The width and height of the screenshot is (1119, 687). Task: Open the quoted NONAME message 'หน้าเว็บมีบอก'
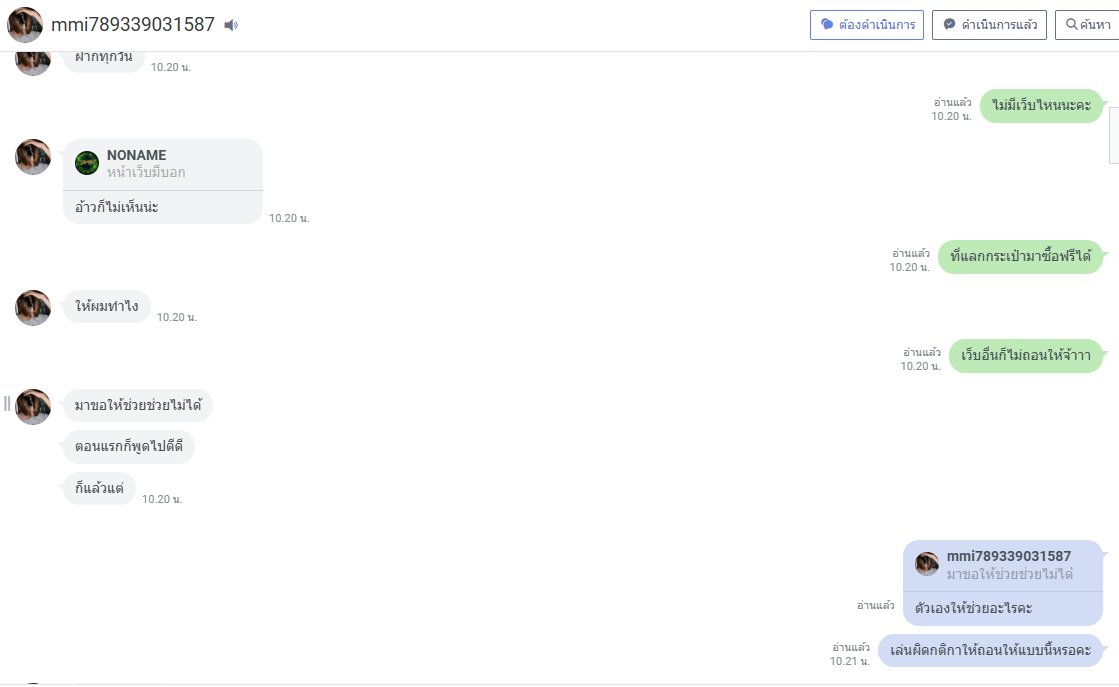pos(163,164)
